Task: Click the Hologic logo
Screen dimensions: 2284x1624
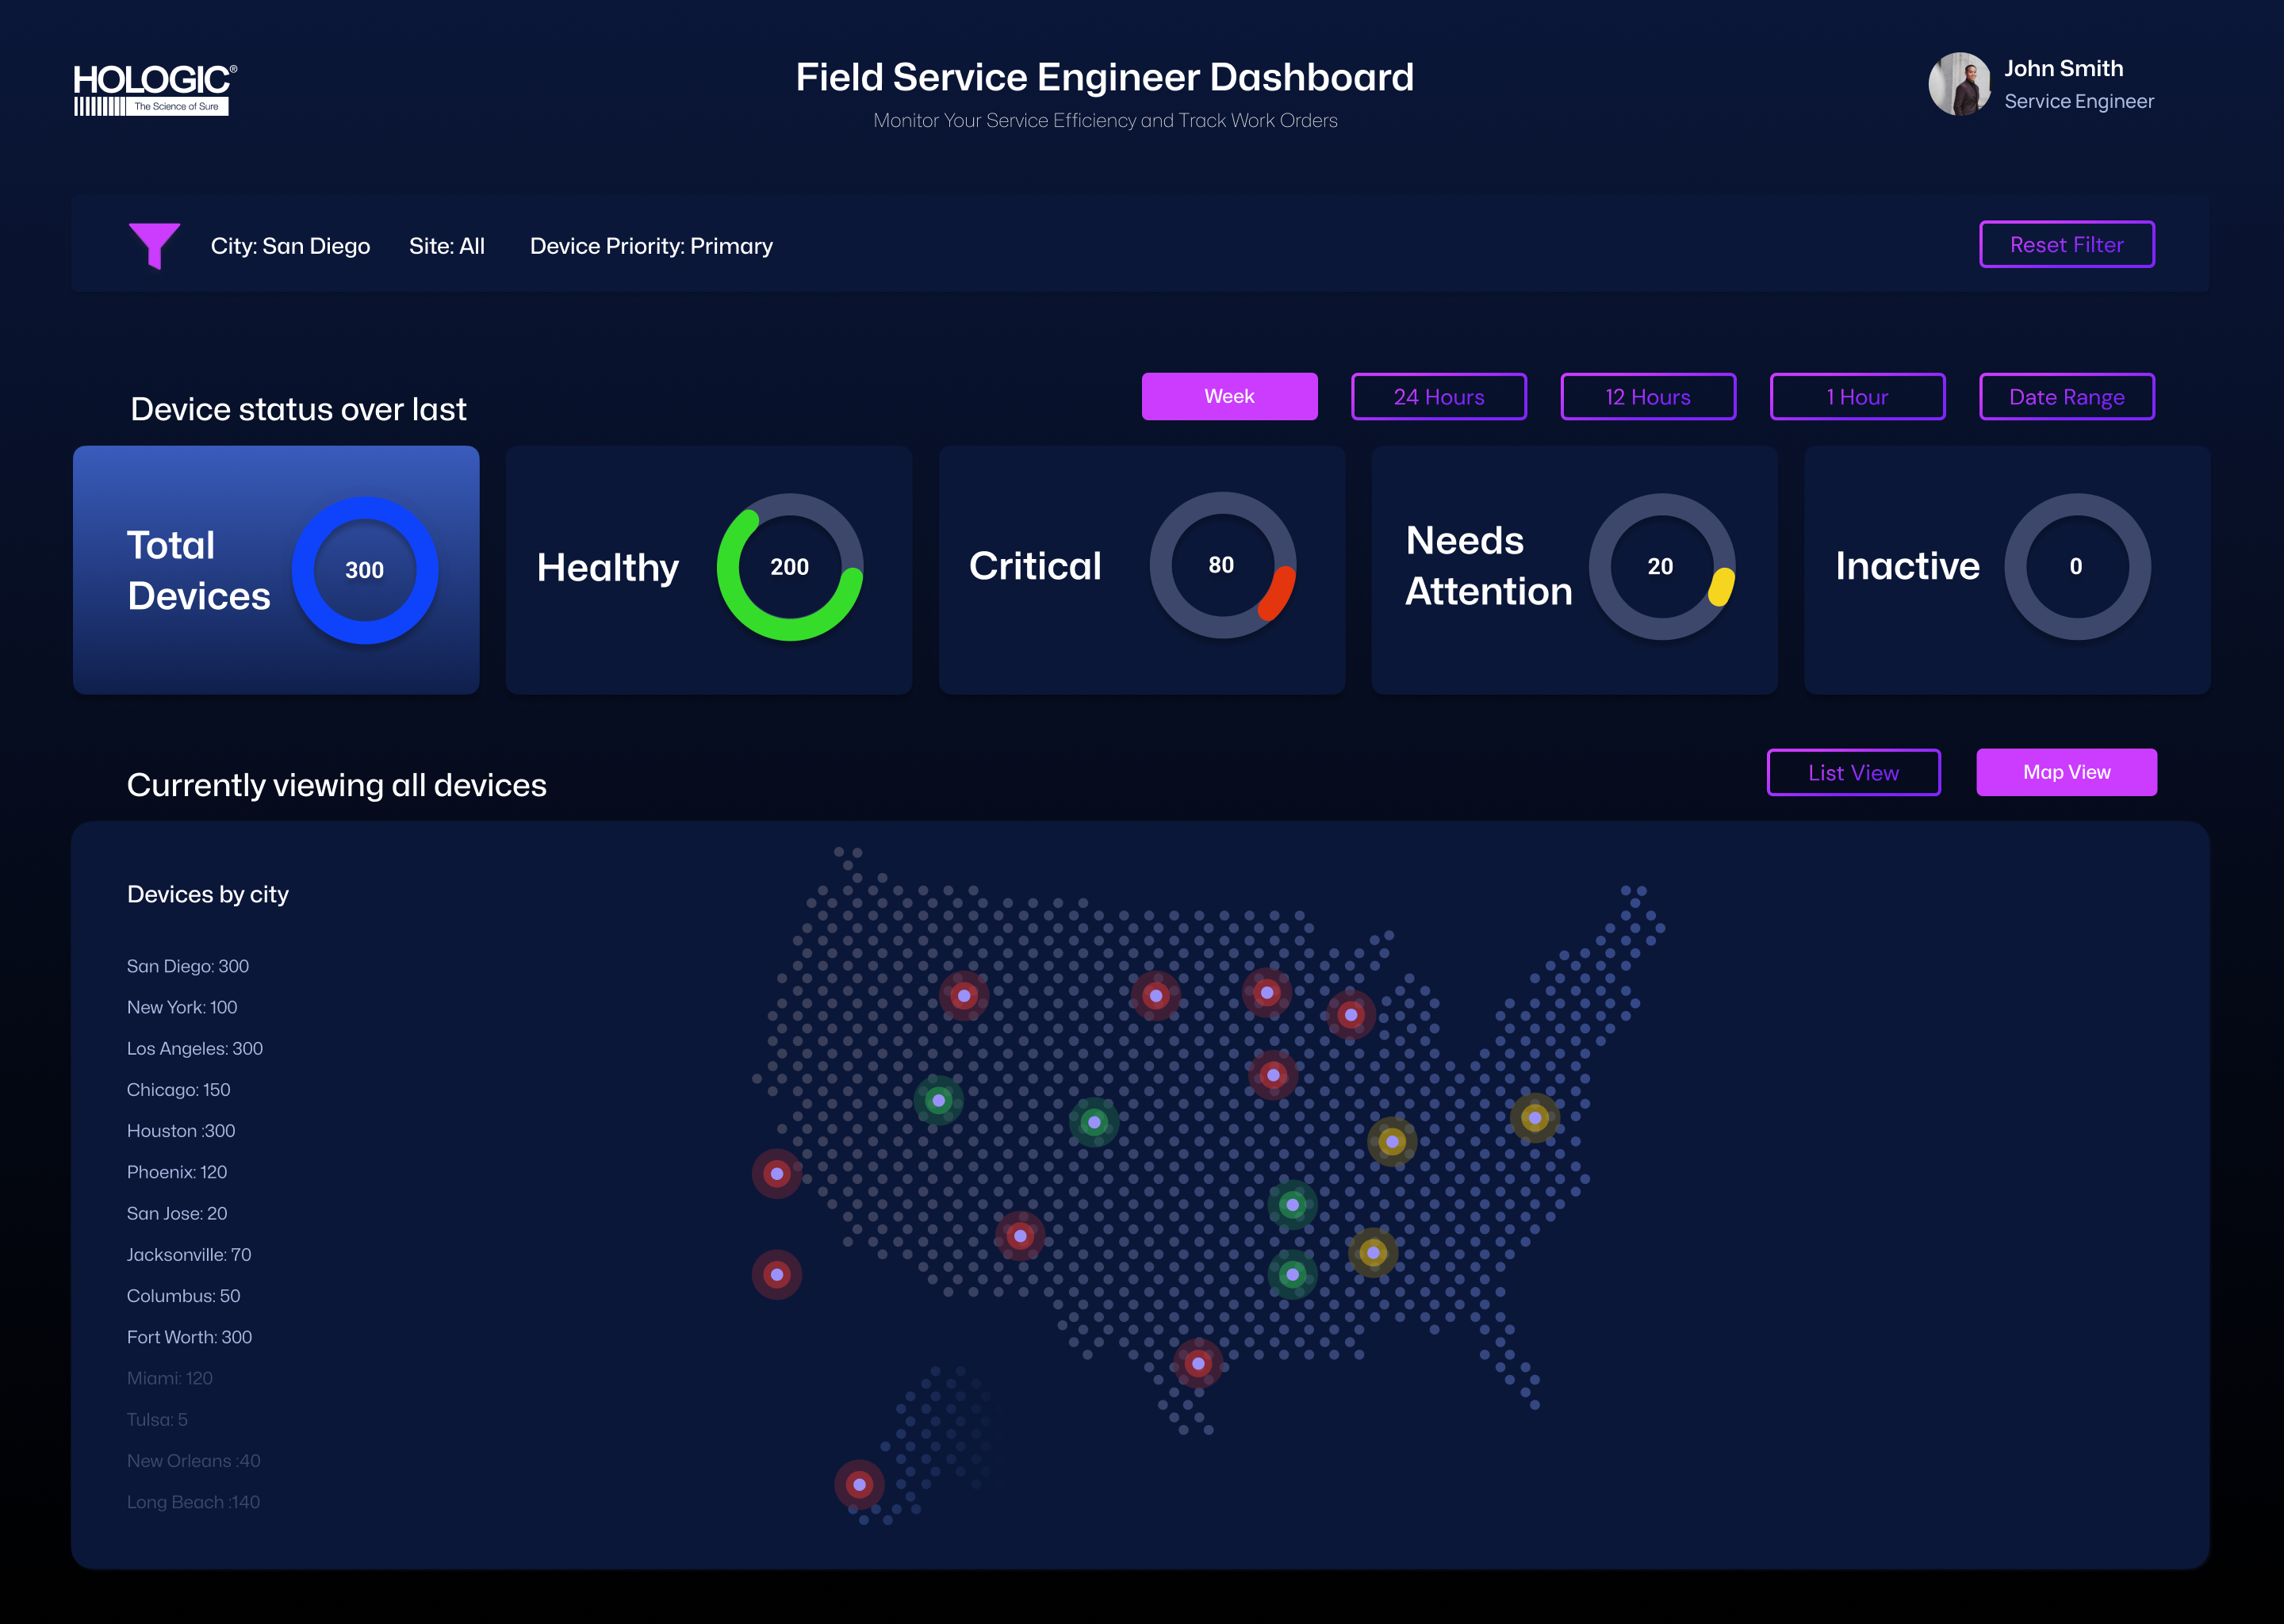Action: click(155, 89)
